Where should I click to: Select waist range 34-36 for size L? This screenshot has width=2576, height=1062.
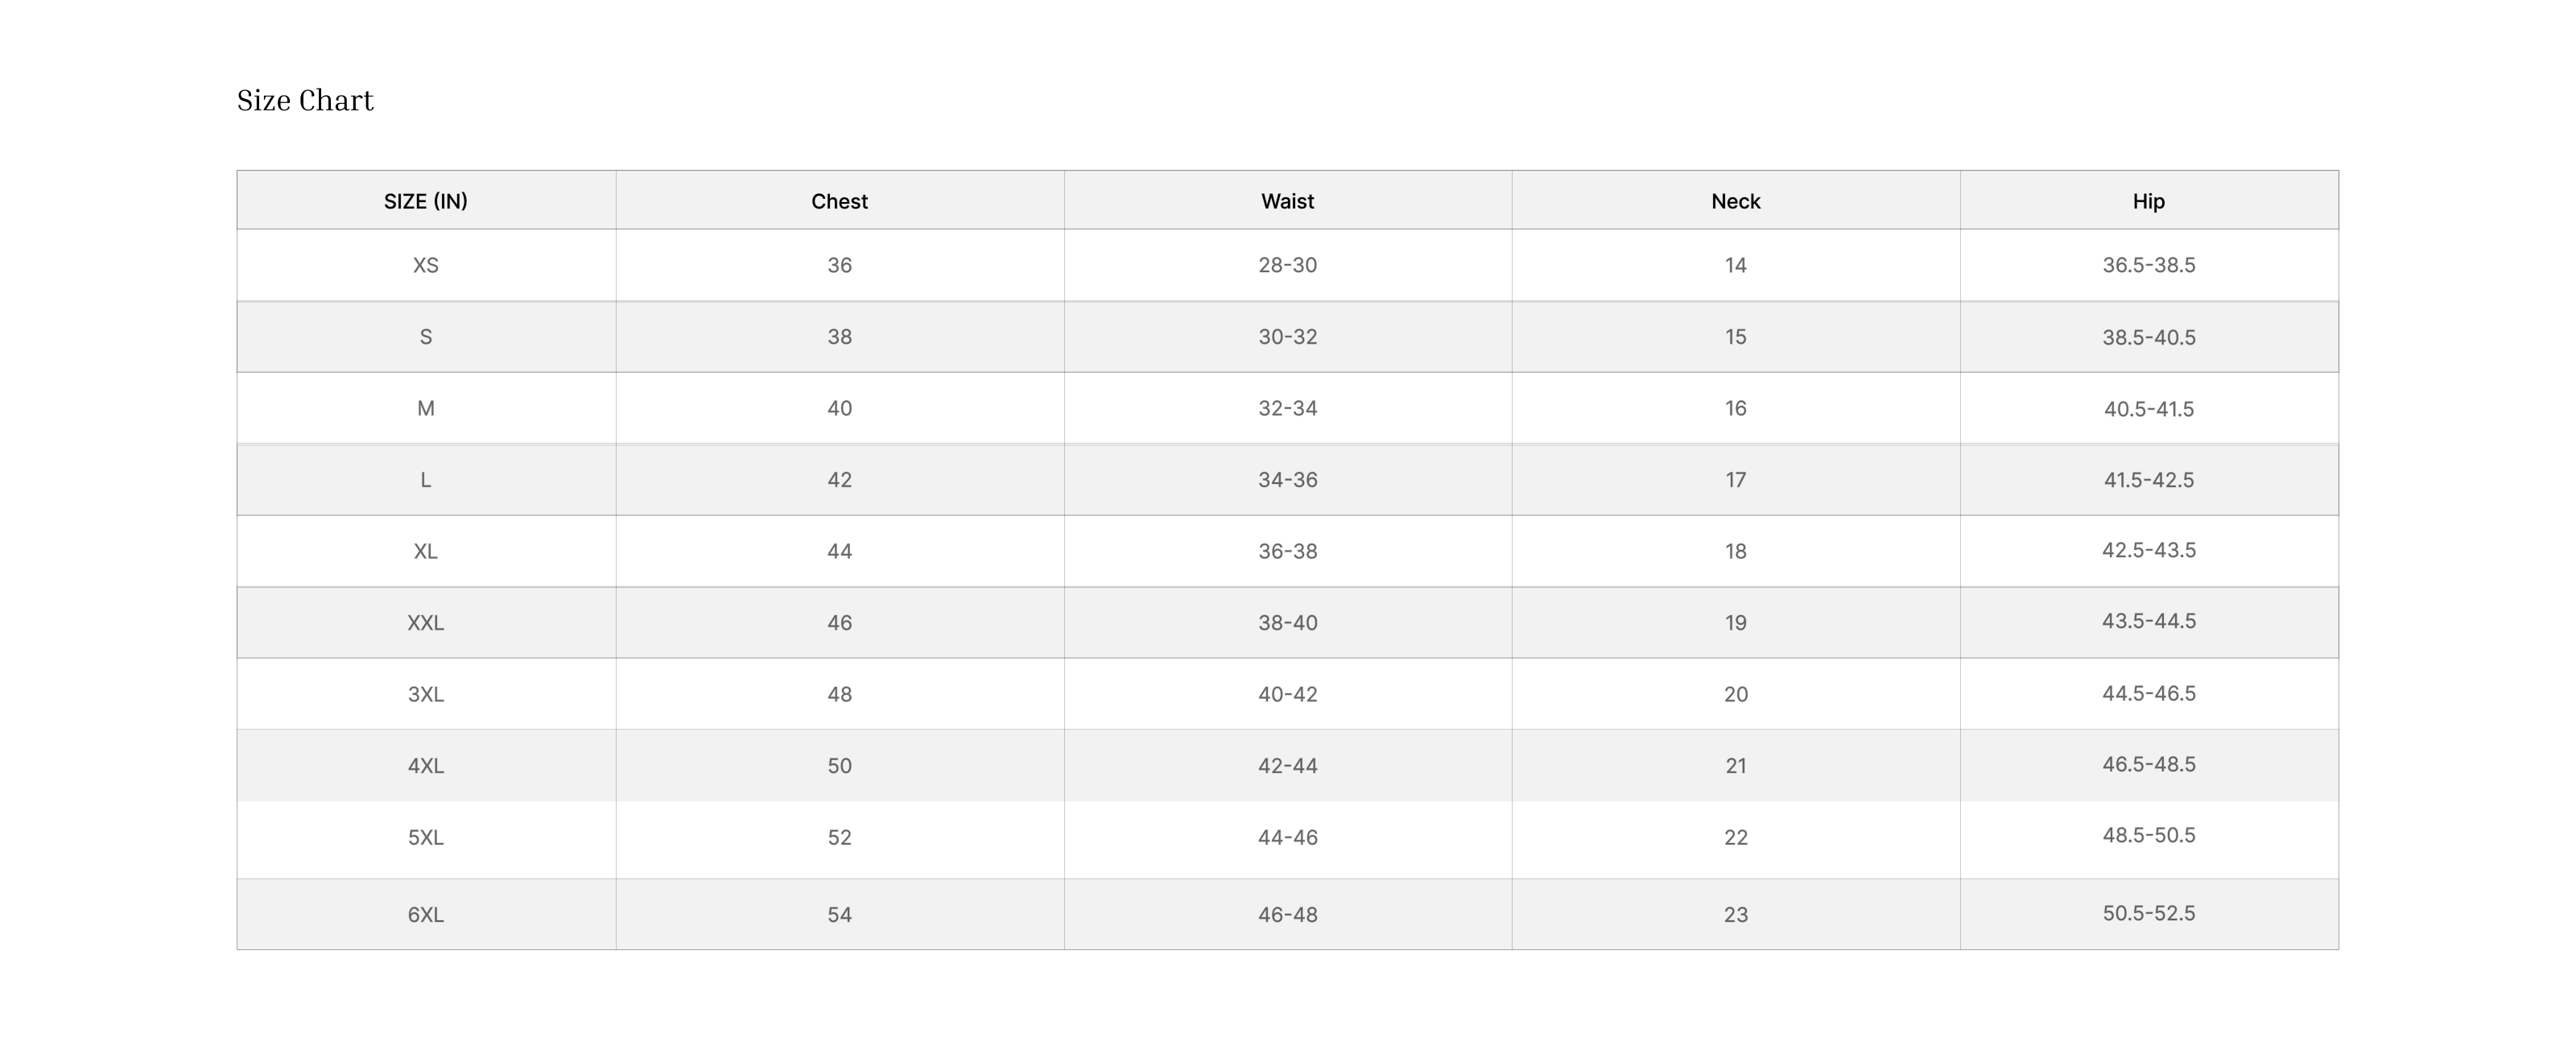[1287, 480]
